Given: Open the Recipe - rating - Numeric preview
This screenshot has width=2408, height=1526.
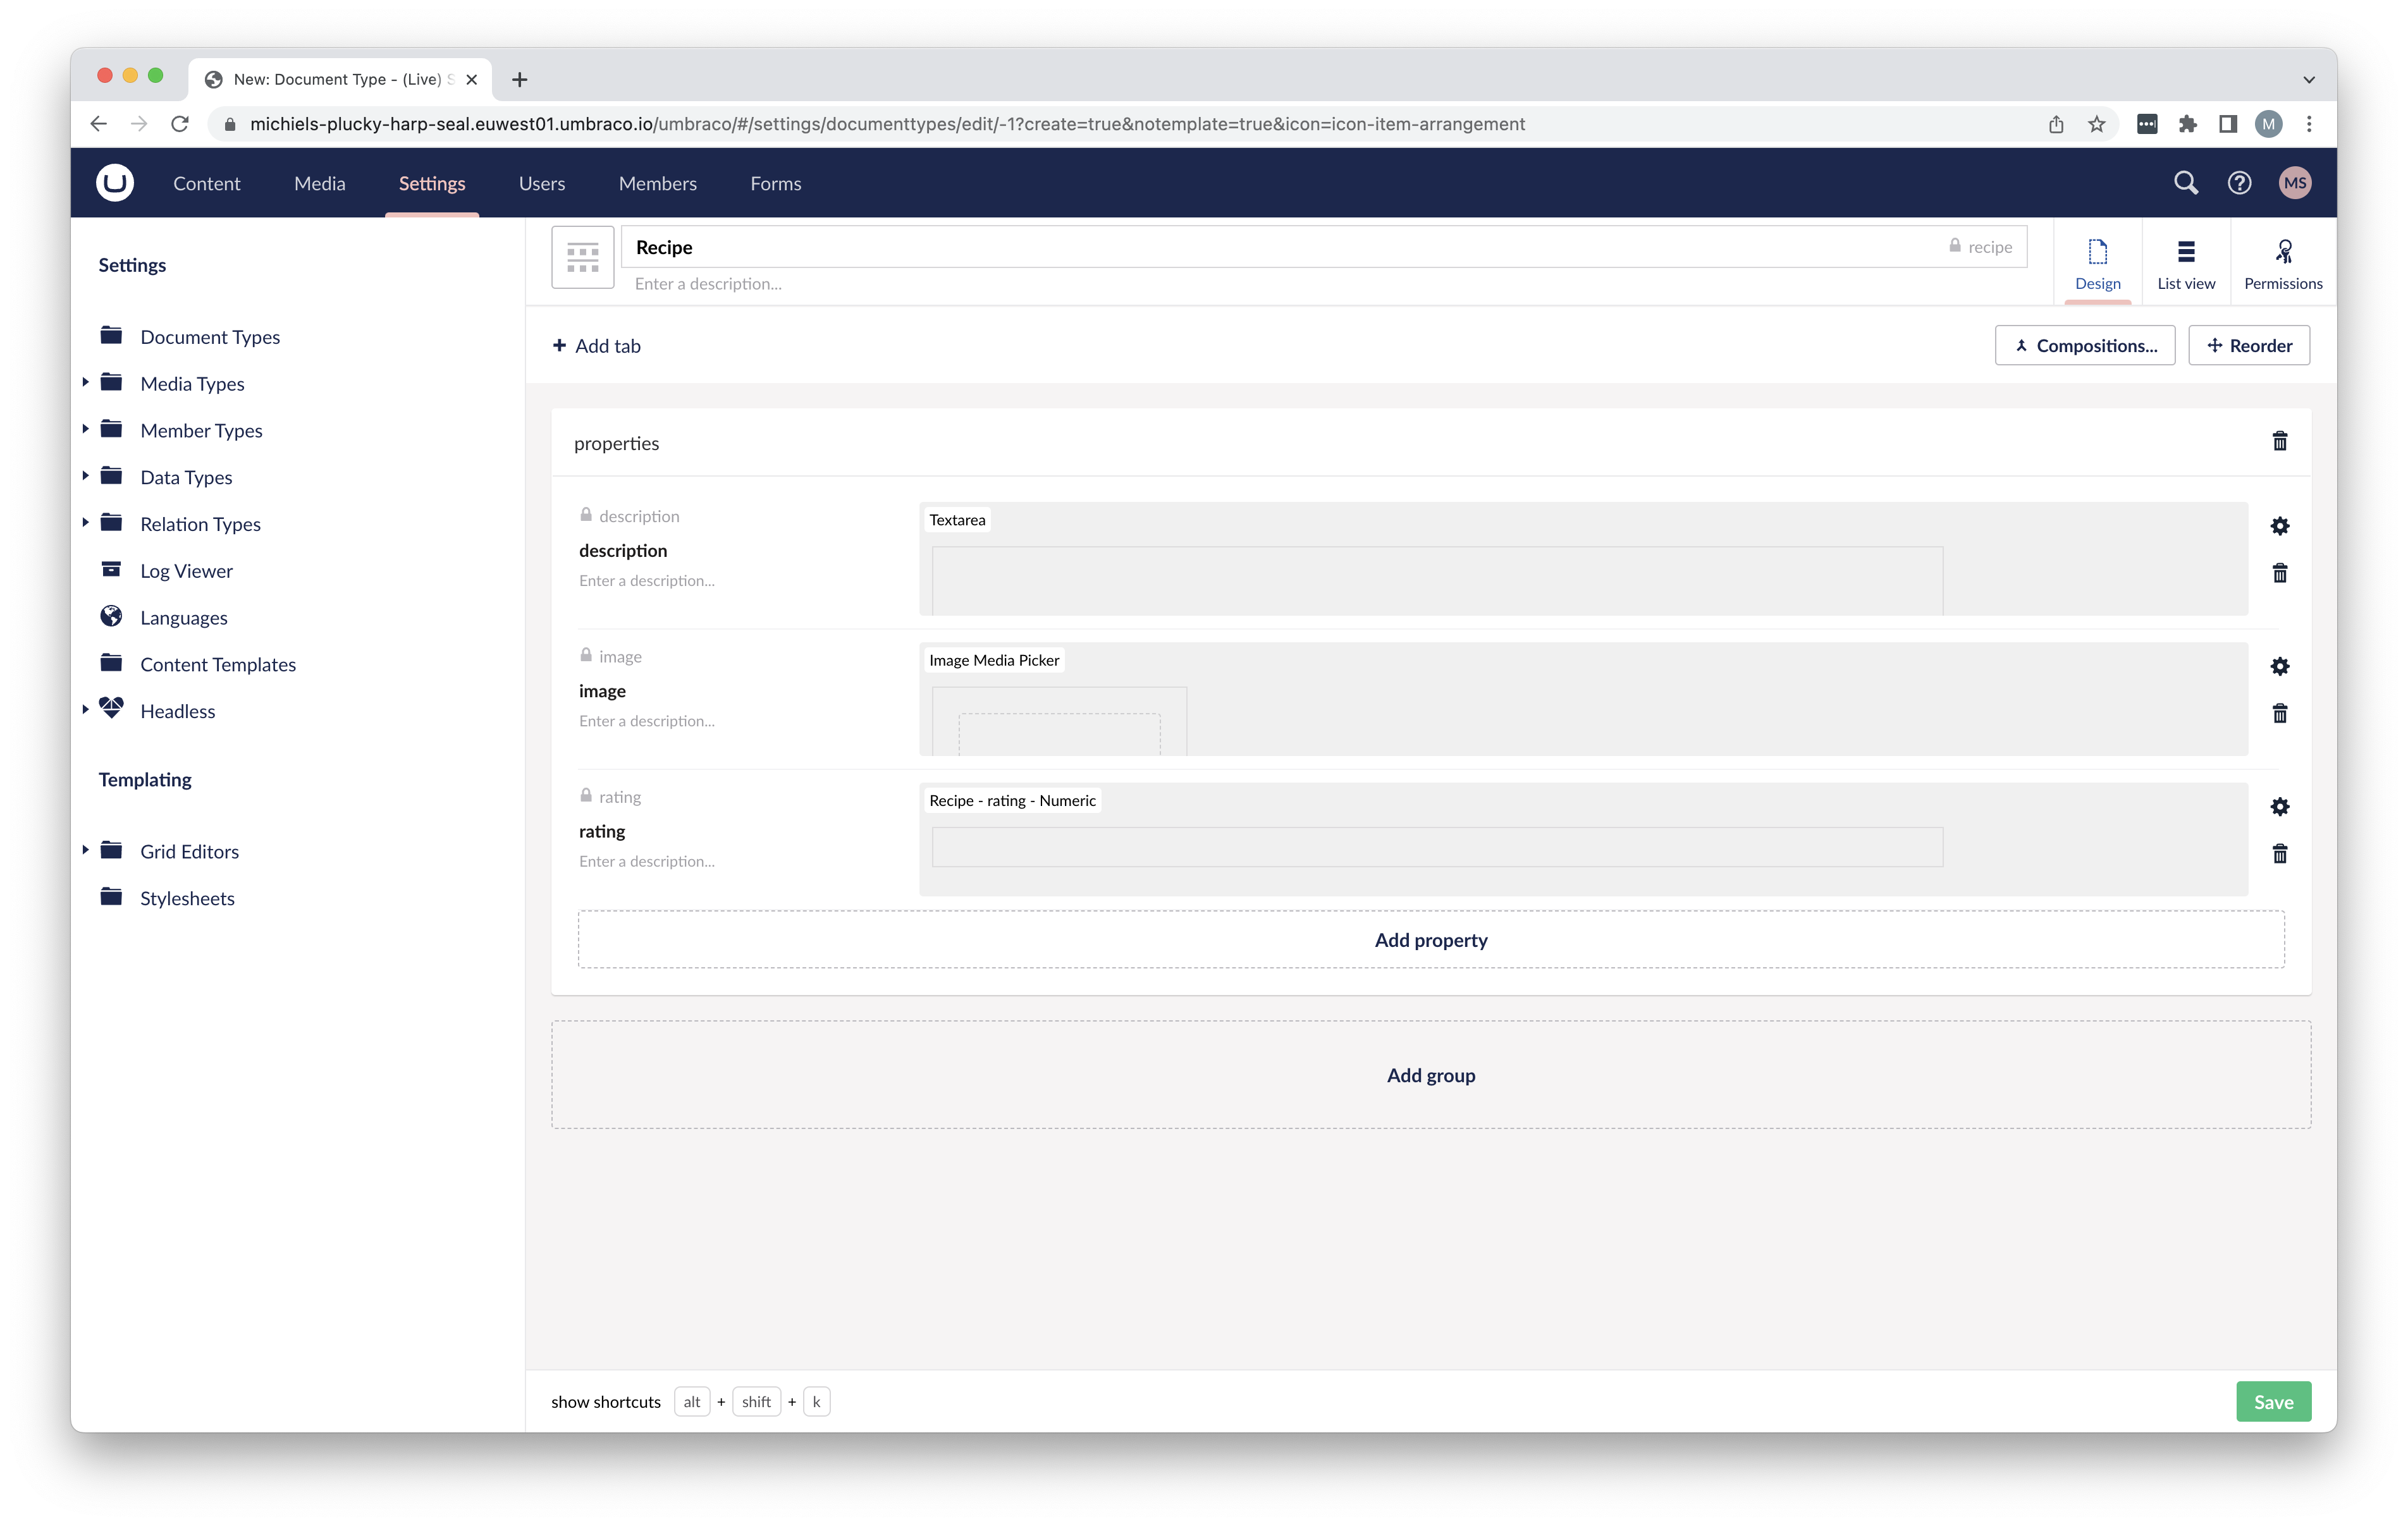Looking at the screenshot, I should point(1583,838).
